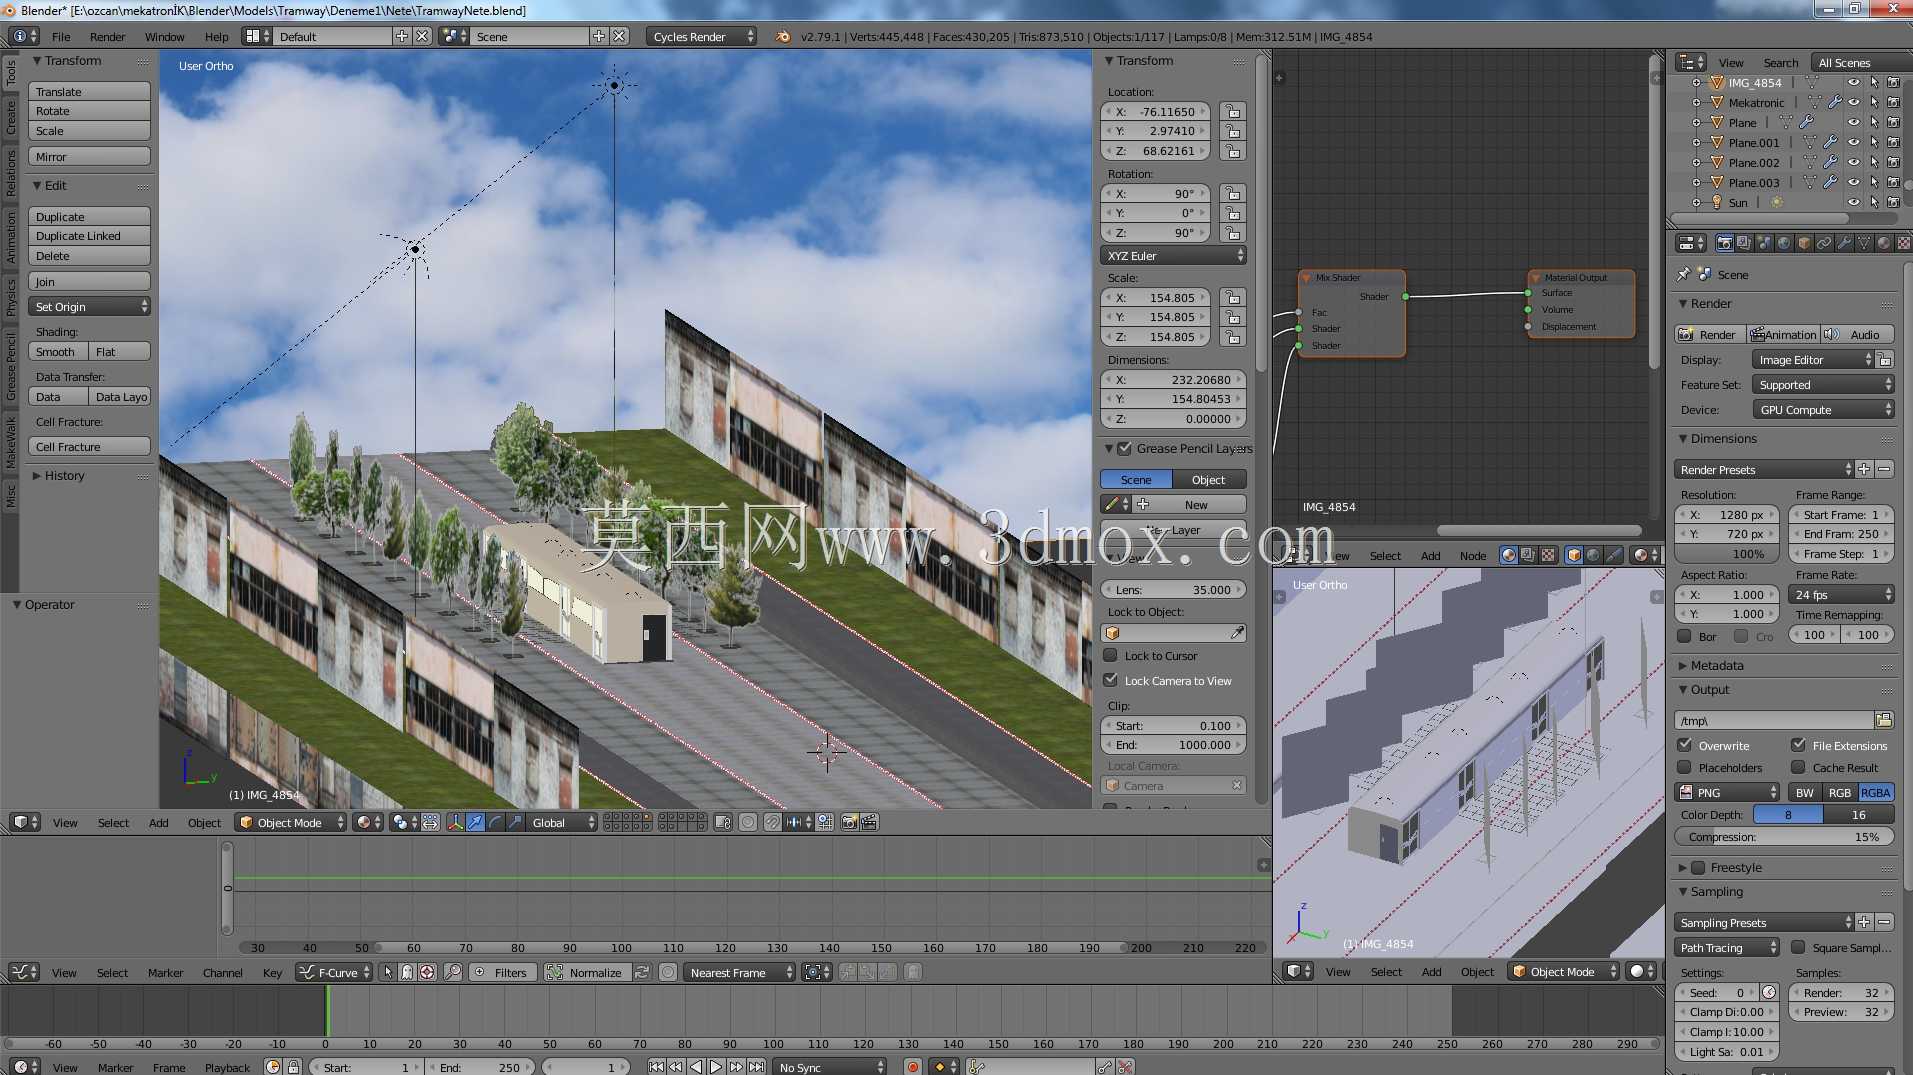The image size is (1913, 1075).
Task: Jump to the last frame in timeline
Action: 757,1067
